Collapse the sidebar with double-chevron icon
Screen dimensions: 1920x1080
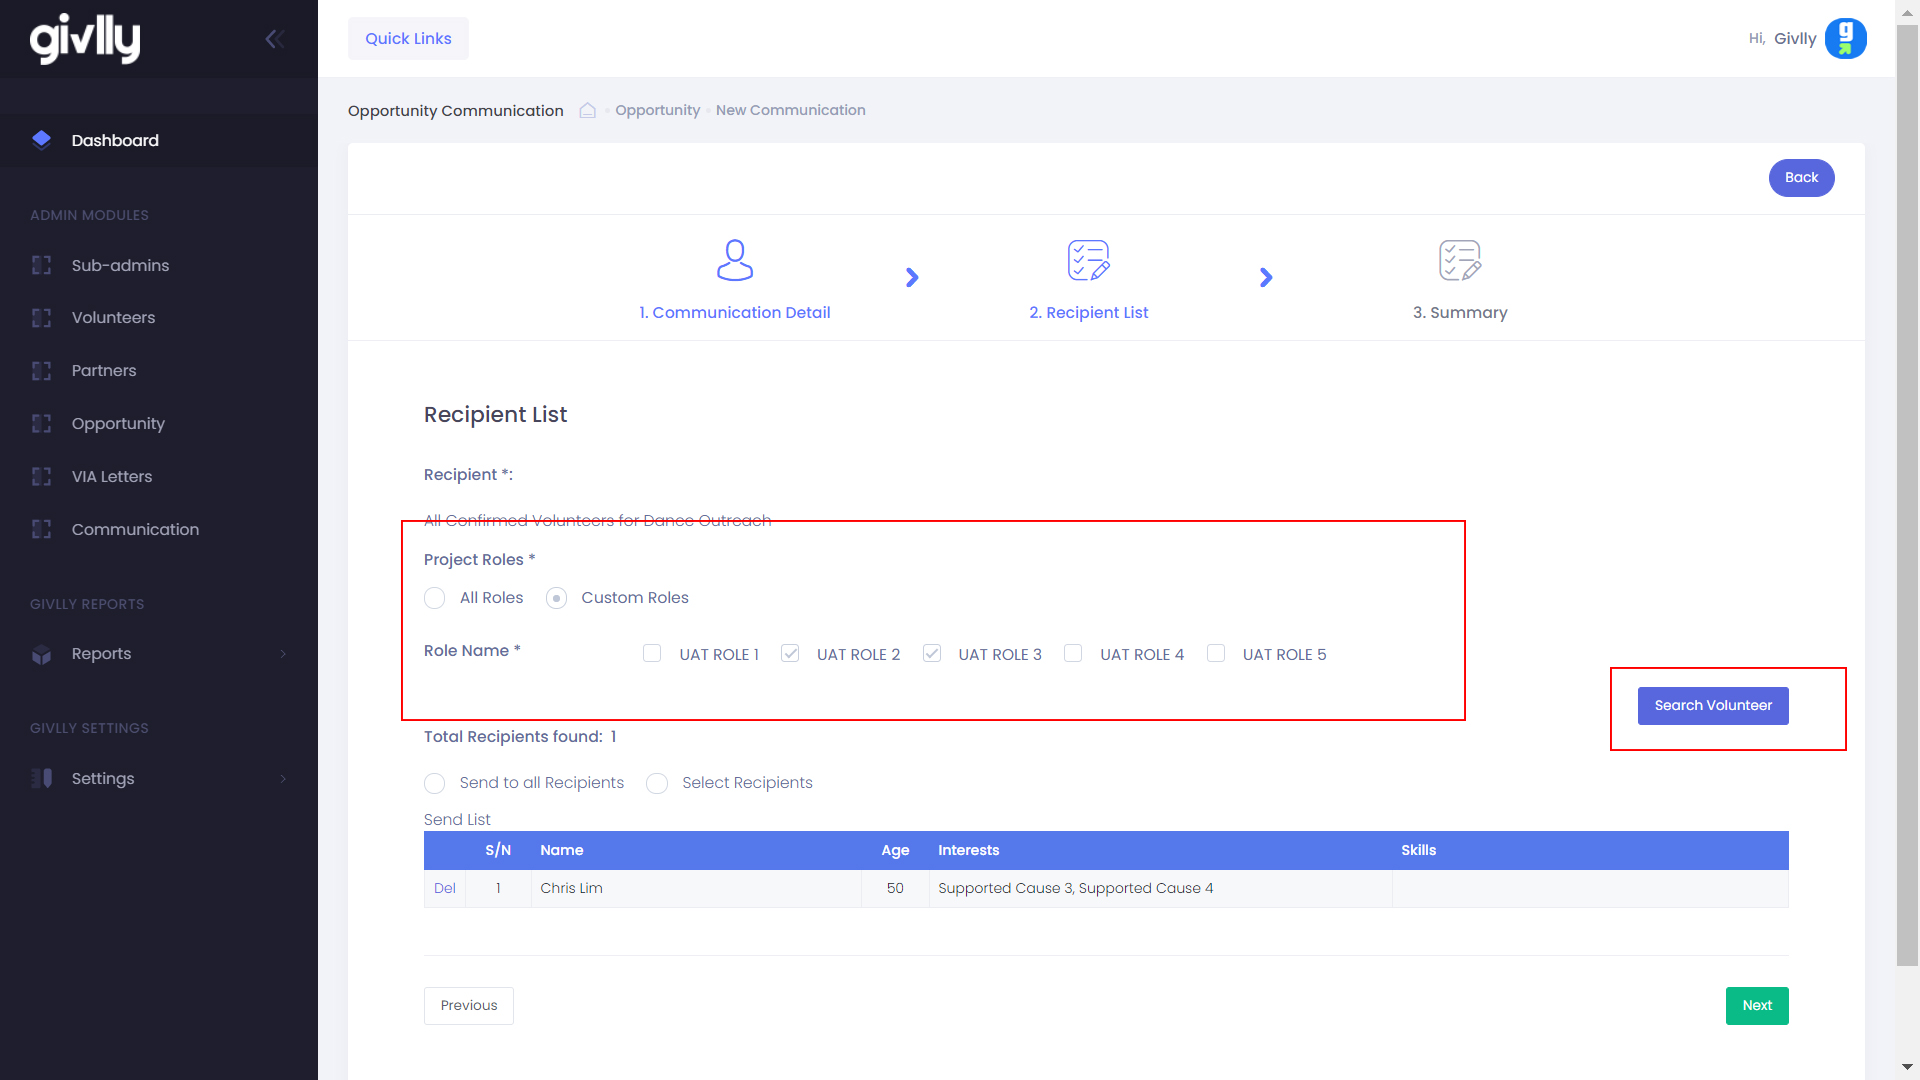click(275, 39)
